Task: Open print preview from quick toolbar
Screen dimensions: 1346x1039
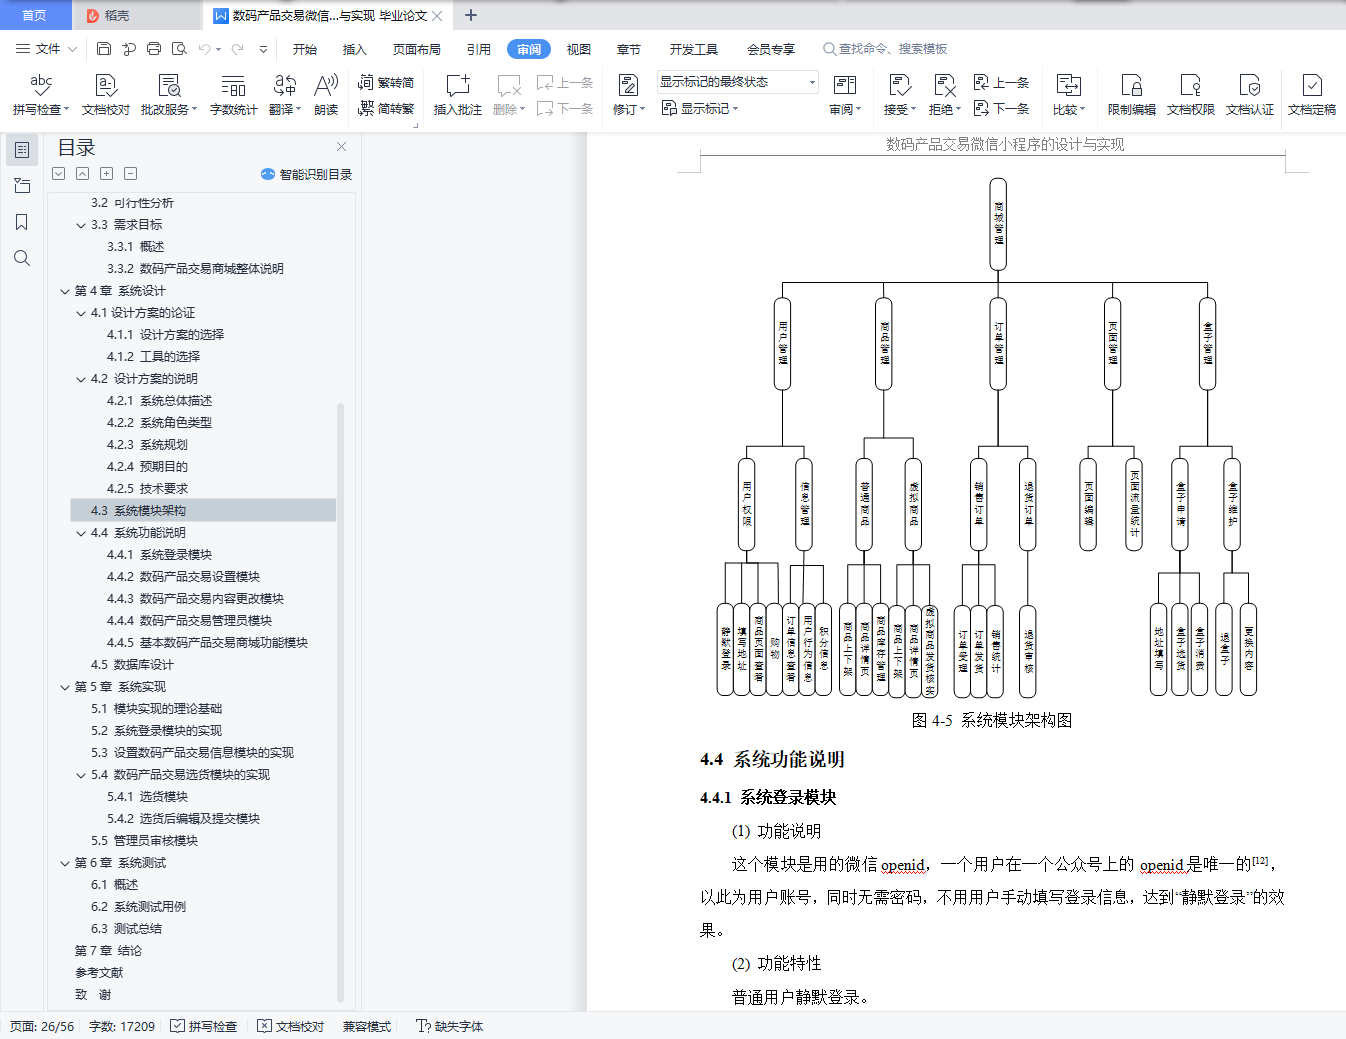Action: pyautogui.click(x=179, y=48)
